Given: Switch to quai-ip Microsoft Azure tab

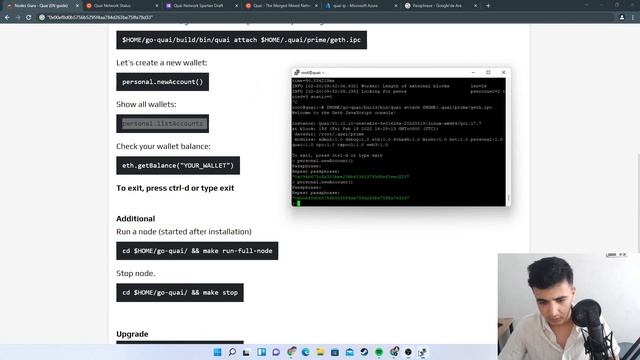Looking at the screenshot, I should (x=360, y=6).
